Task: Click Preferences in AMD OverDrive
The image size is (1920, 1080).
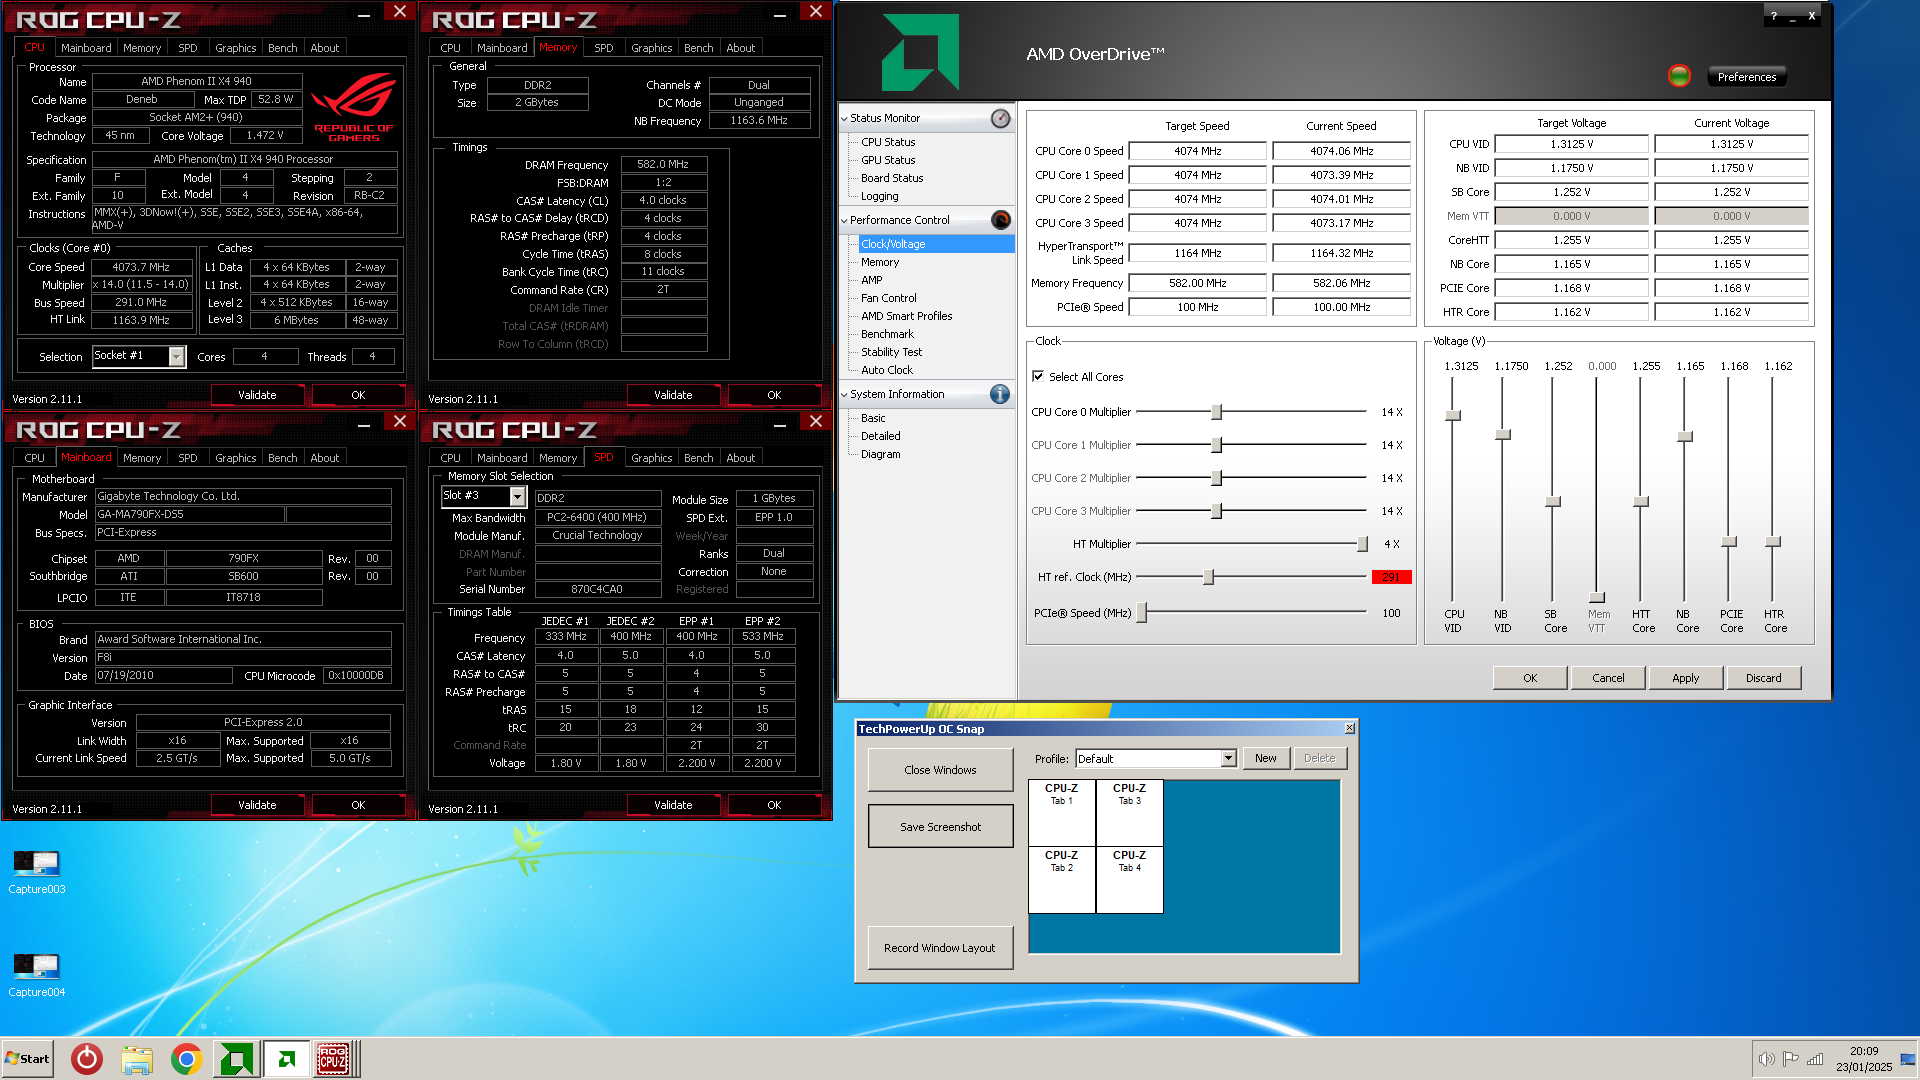Action: point(1746,77)
